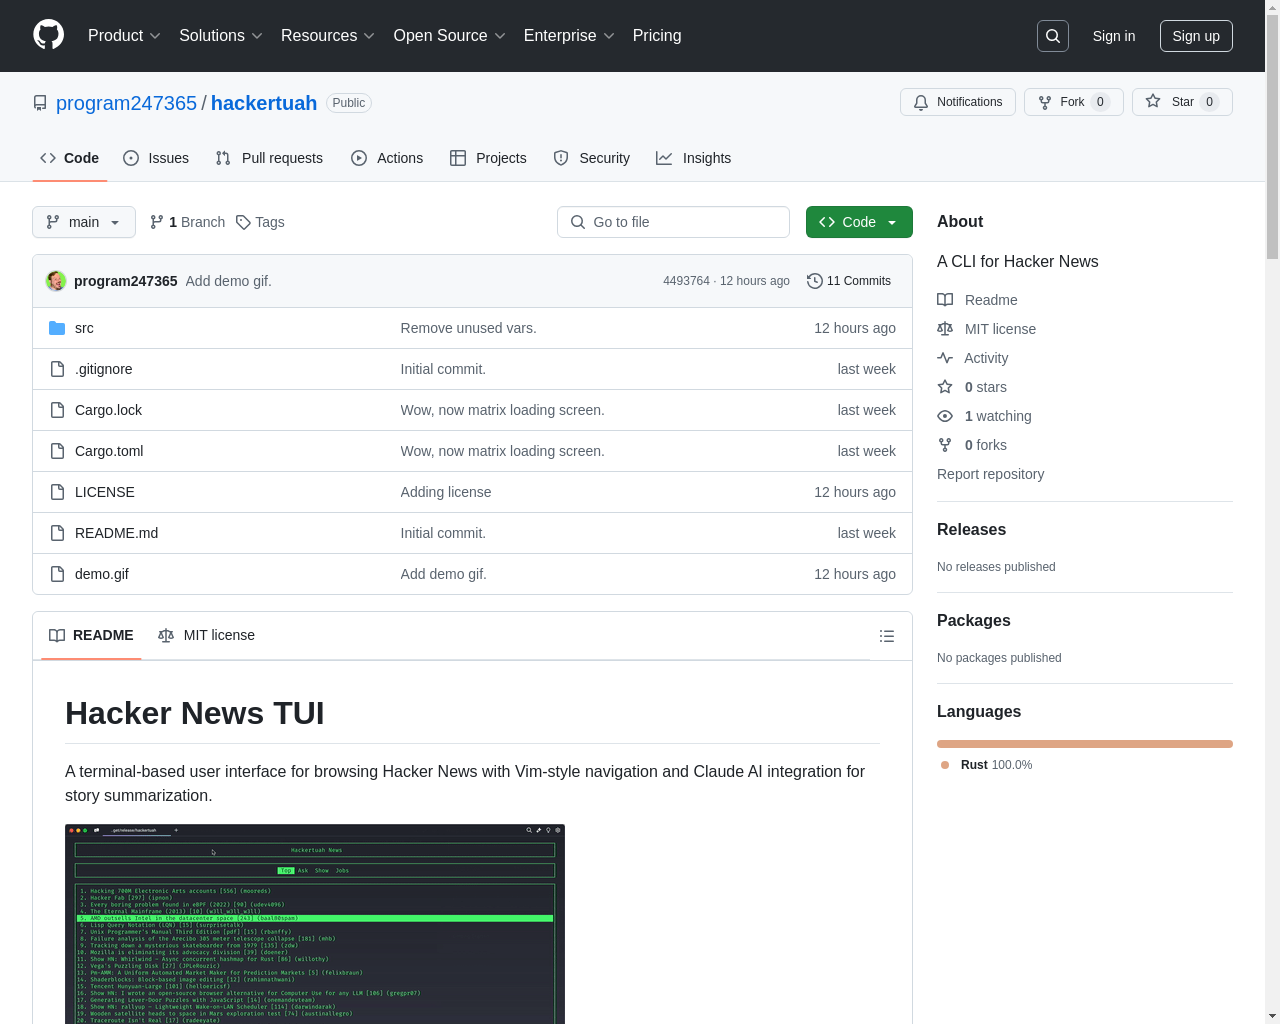Expand the Solutions menu
This screenshot has height=1024, width=1280.
point(221,35)
